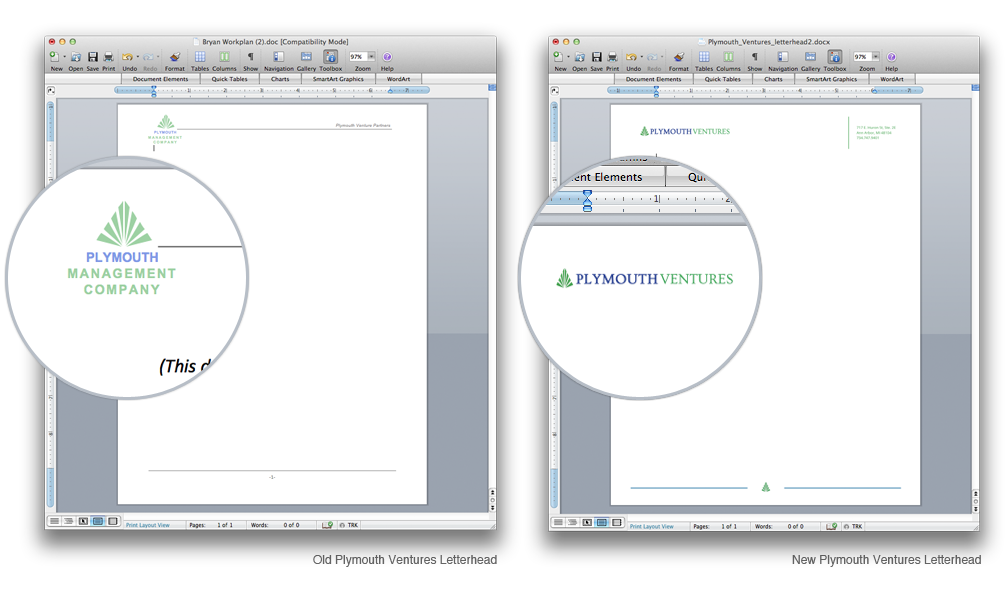Open SmartArt Graphics tab in Plymouth_Ventures_letterhead2 window

click(831, 79)
